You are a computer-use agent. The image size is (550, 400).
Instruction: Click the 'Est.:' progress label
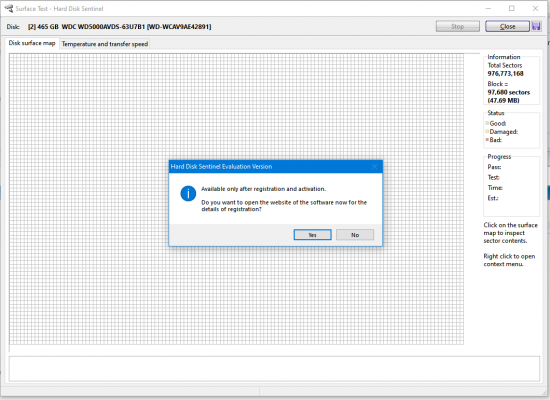pos(493,198)
